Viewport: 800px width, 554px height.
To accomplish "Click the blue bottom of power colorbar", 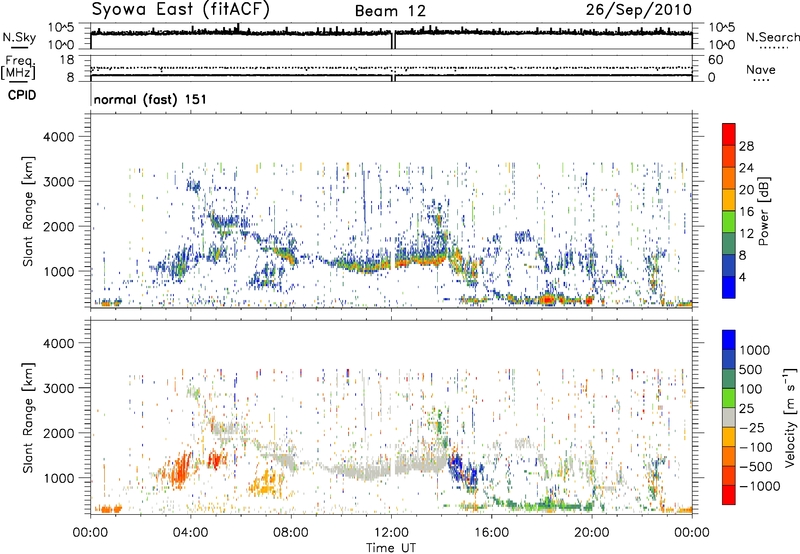I will tap(729, 287).
